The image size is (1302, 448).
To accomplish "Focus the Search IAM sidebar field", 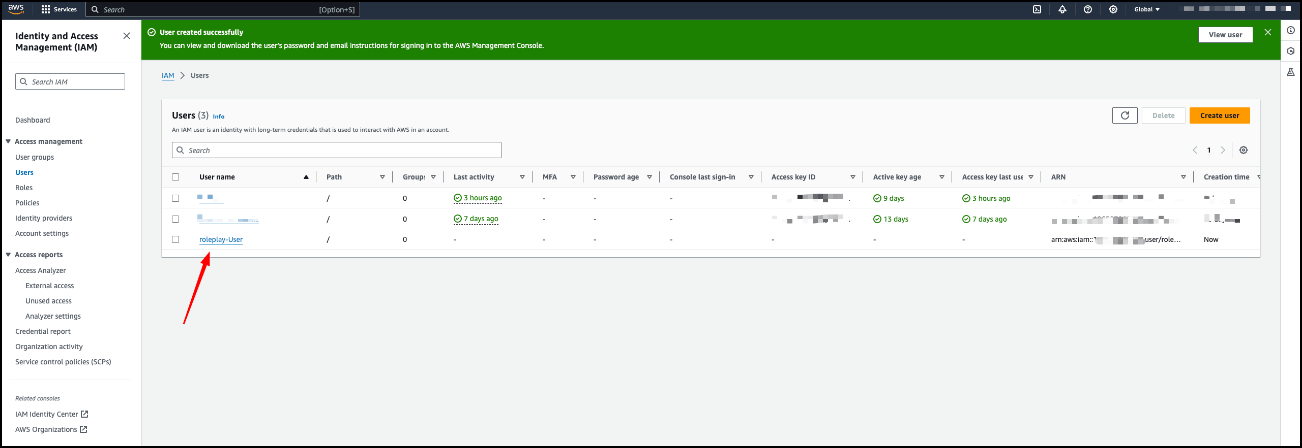I will [70, 82].
